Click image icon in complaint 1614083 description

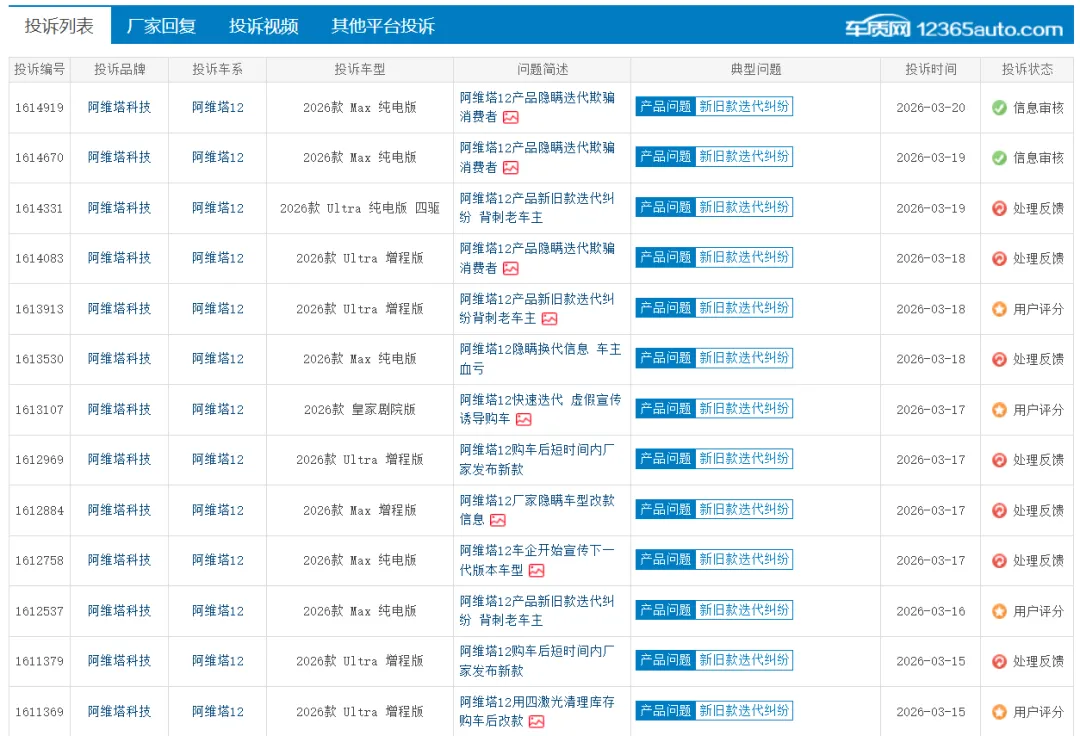(510, 269)
